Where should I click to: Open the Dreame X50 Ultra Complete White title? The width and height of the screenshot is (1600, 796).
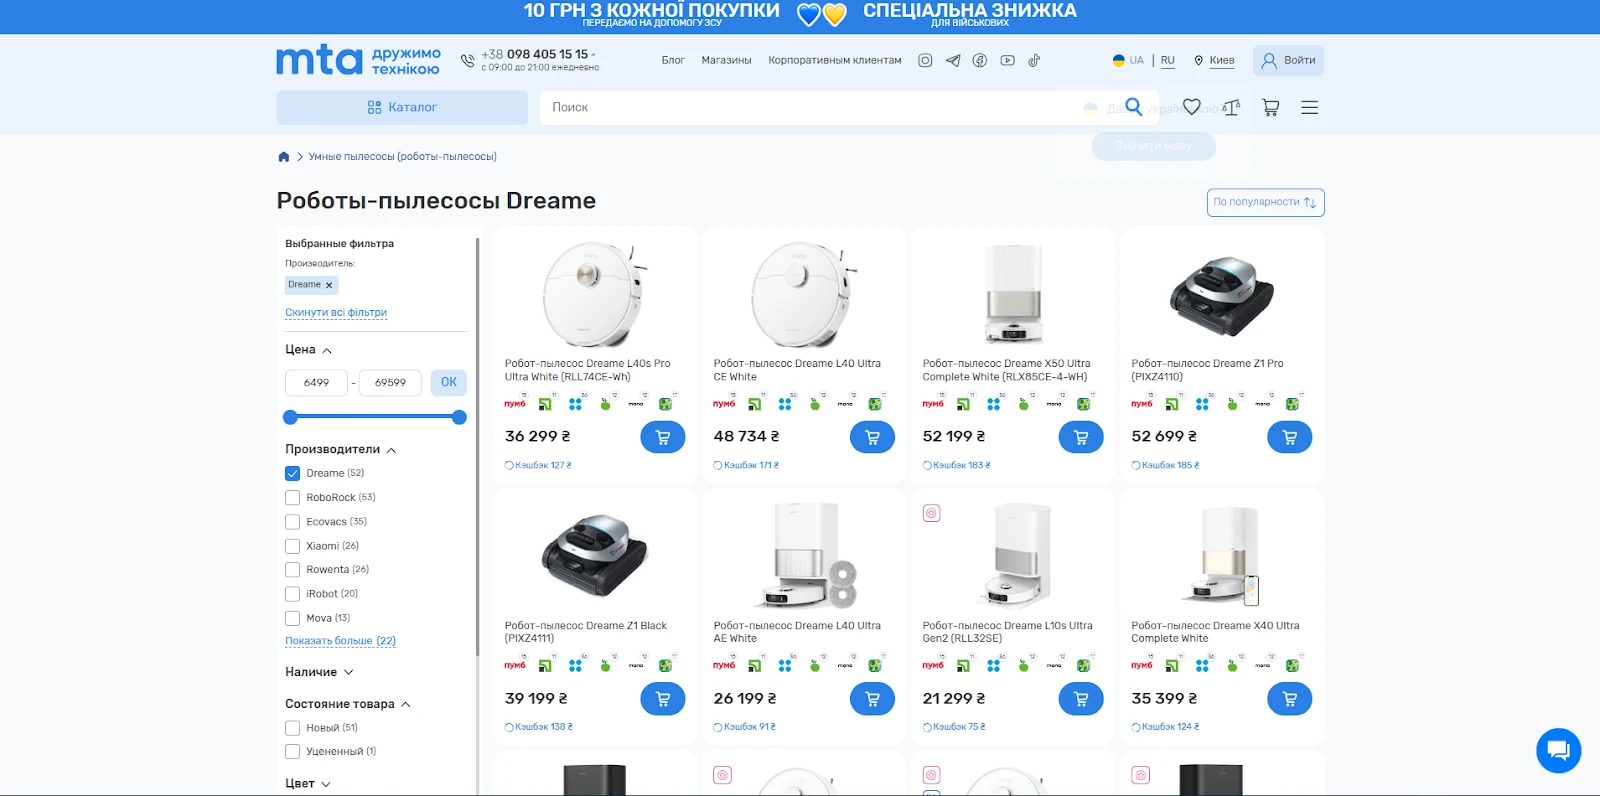[x=1006, y=370]
